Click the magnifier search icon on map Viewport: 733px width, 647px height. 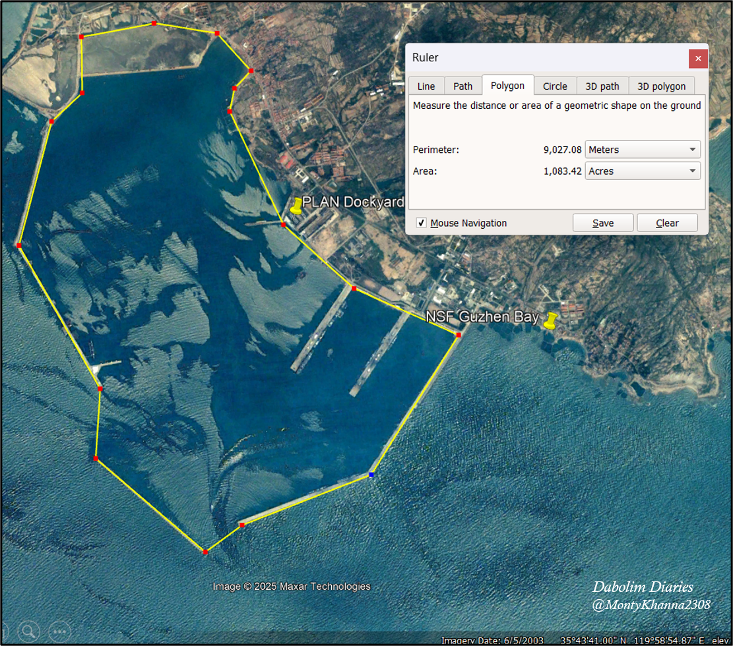[x=29, y=631]
